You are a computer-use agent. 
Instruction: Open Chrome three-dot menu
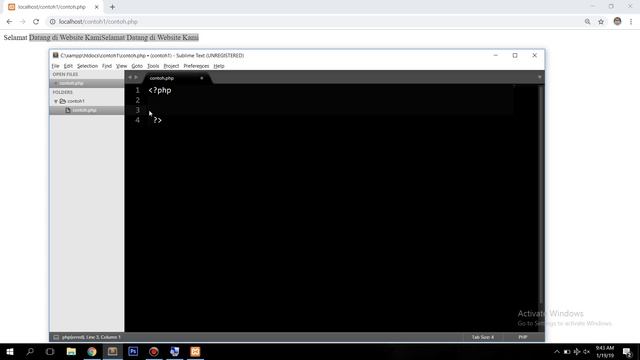click(x=631, y=22)
